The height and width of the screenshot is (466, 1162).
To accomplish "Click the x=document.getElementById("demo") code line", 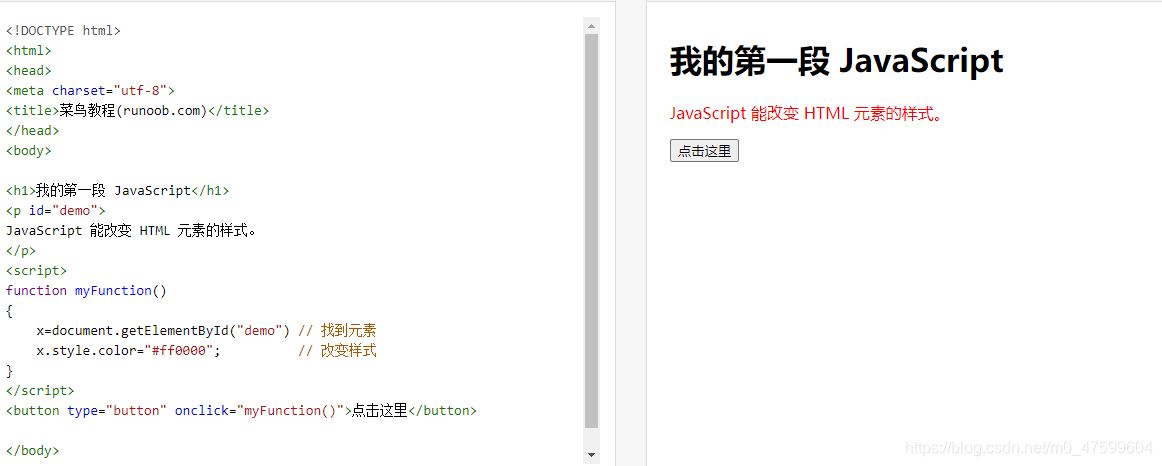I will click(x=163, y=331).
